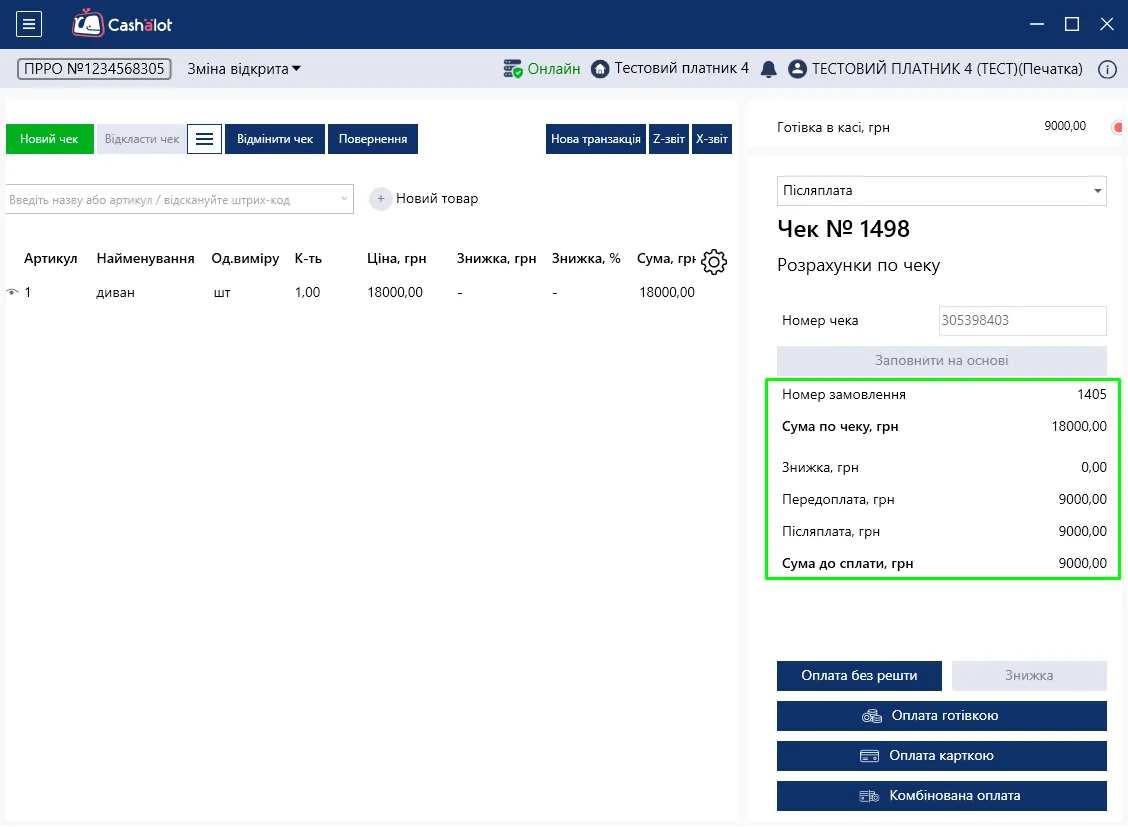Open deferred checks list icon
Screen dimensions: 1128x827
pos(204,139)
